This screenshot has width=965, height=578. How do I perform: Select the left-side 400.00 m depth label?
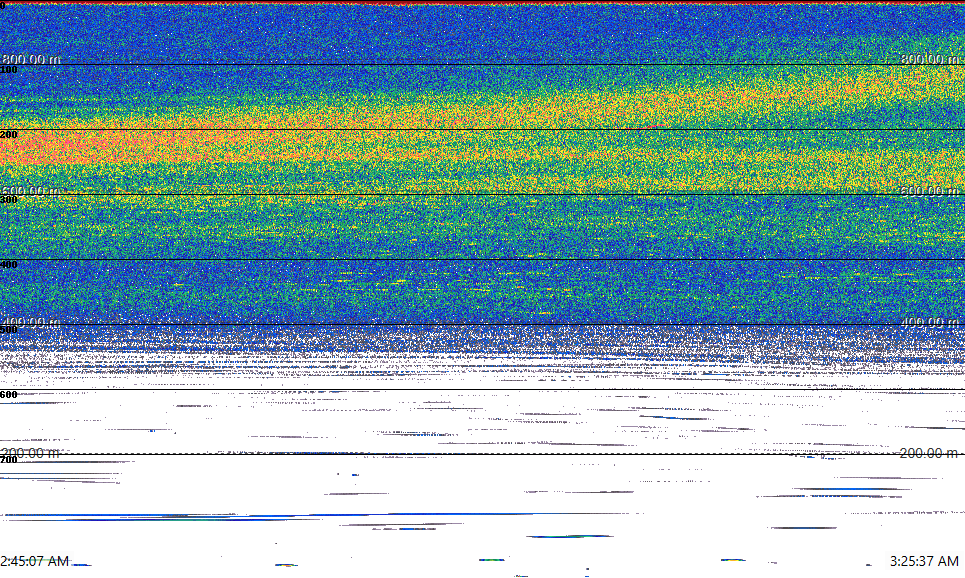[x=31, y=322]
